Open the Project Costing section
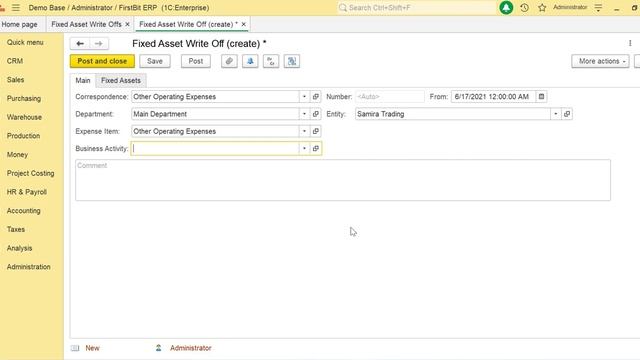 (30, 173)
